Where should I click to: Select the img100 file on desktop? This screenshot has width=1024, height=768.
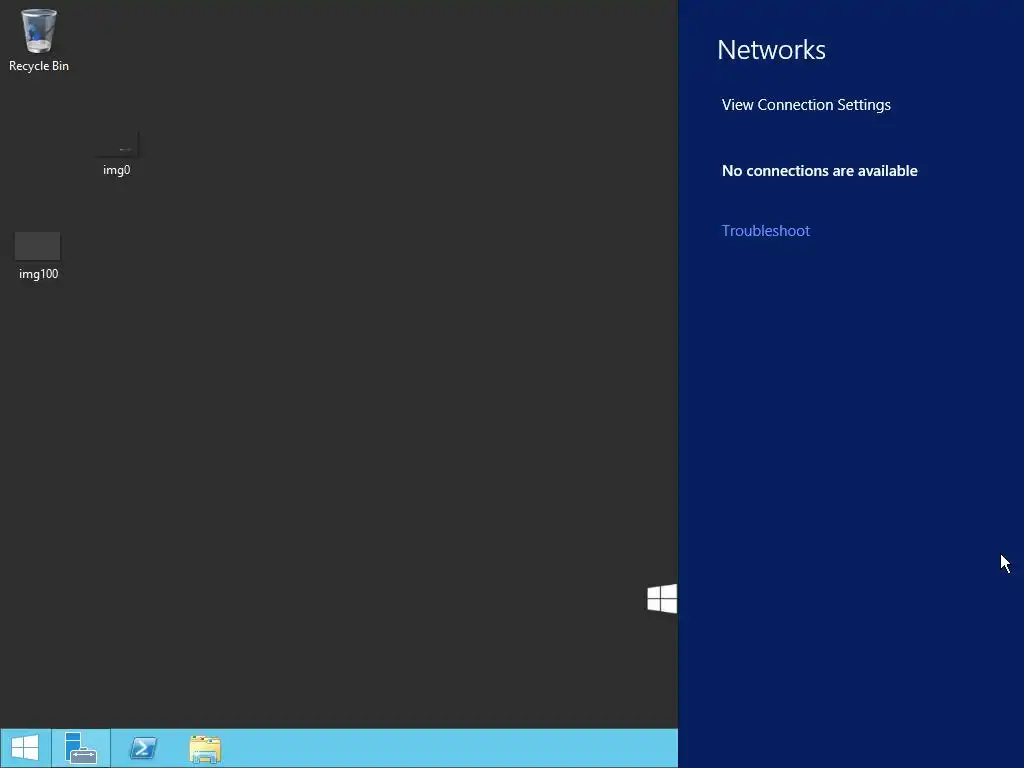(38, 256)
